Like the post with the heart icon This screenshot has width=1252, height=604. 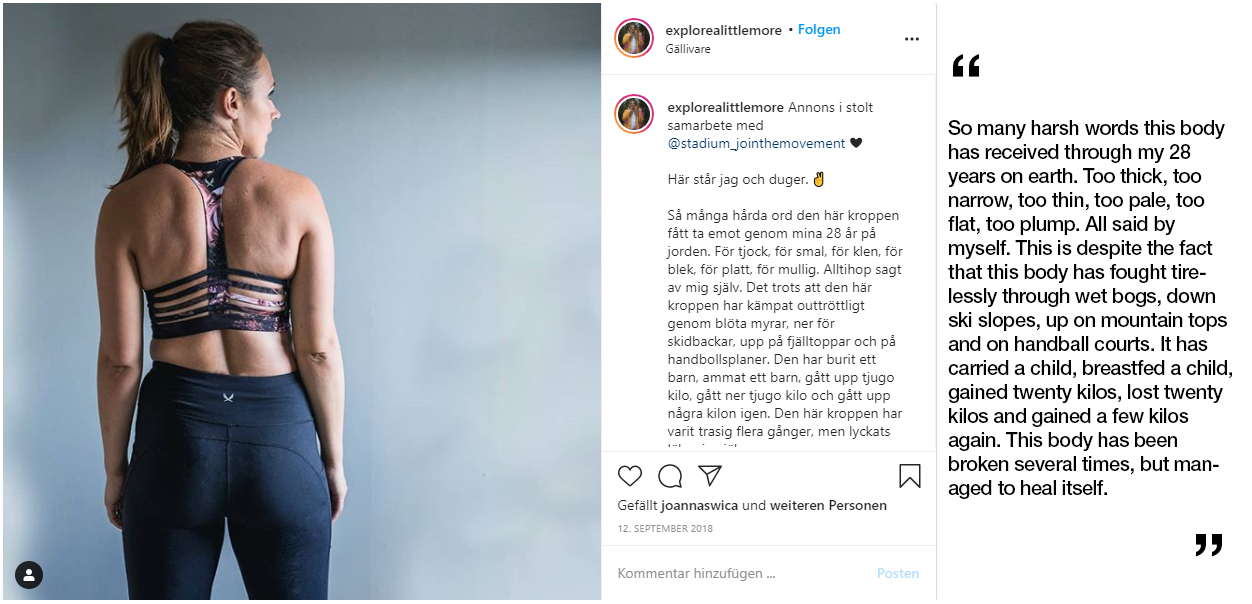tap(630, 476)
